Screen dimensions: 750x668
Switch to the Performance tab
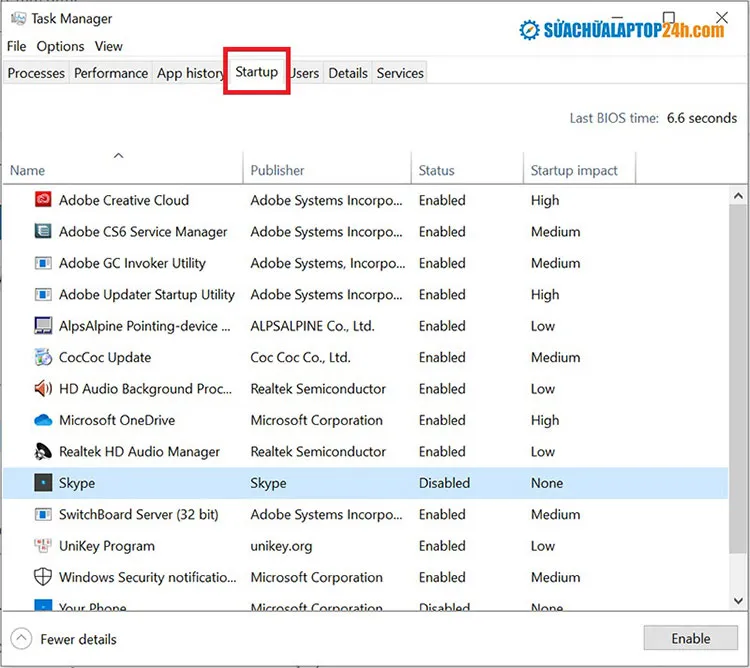[x=111, y=73]
